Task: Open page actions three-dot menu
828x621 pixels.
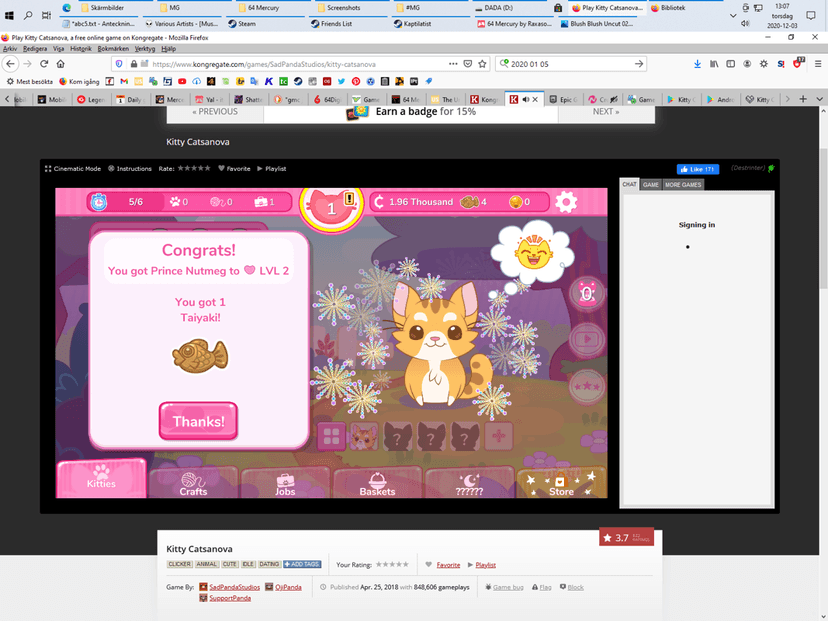Action: point(453,64)
